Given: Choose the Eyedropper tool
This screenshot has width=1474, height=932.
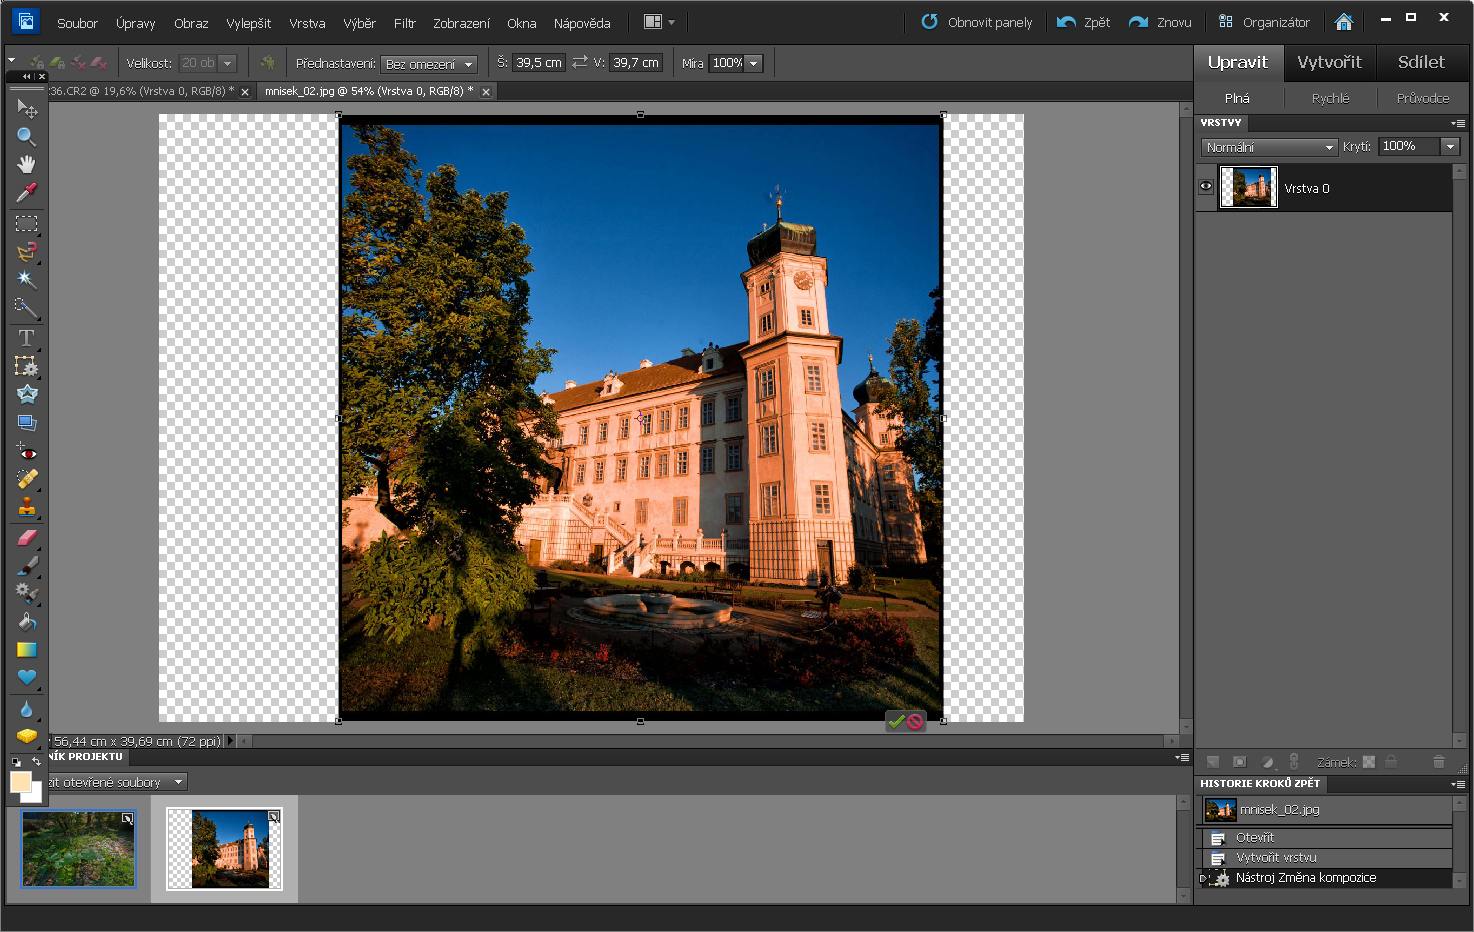Looking at the screenshot, I should 27,192.
